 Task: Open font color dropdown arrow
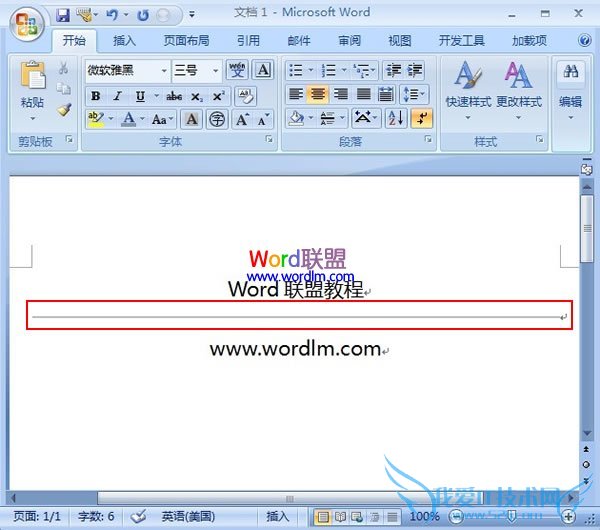[142, 119]
